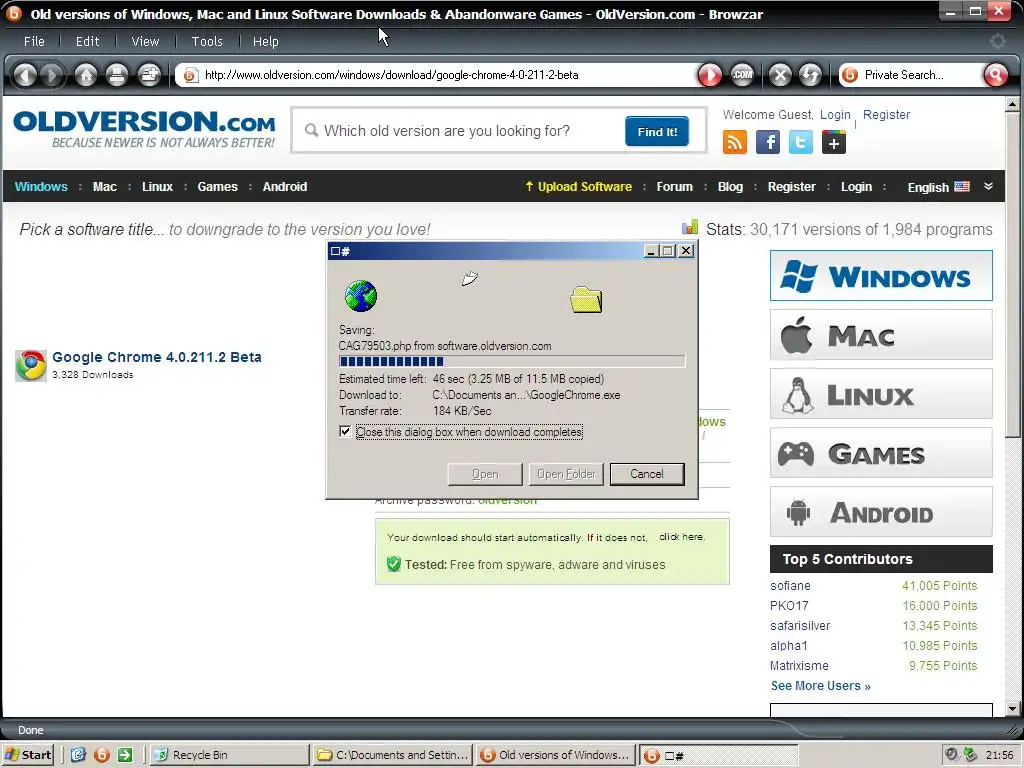This screenshot has width=1024, height=768.
Task: Switch to C:\Documents and Settings taskbar window
Action: pyautogui.click(x=392, y=755)
